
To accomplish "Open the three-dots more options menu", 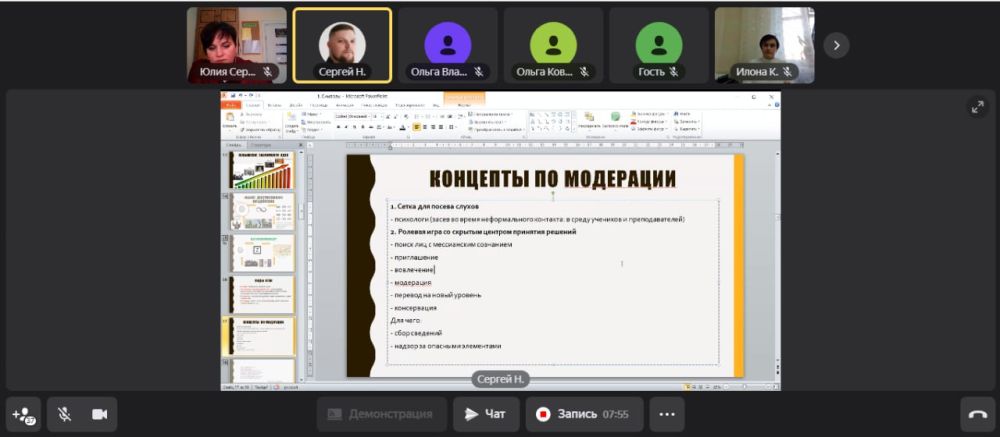I will coord(667,414).
